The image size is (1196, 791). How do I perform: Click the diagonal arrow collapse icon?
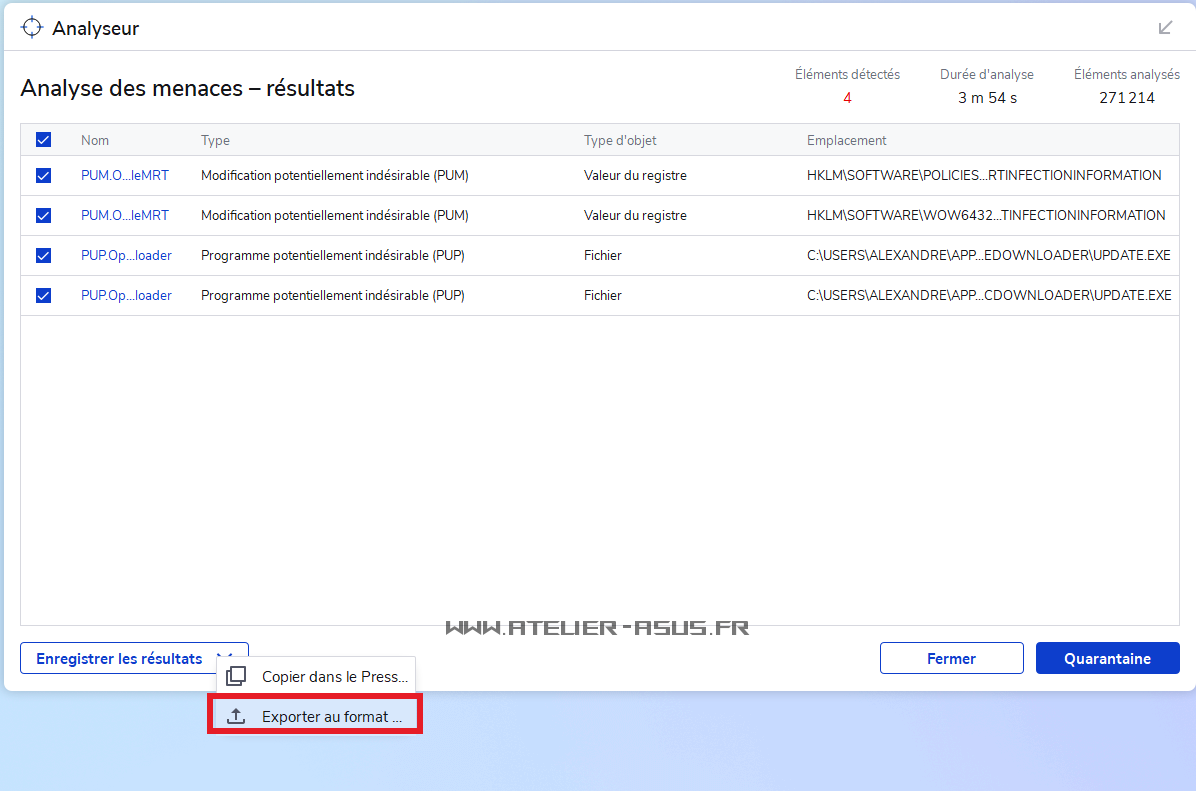pyautogui.click(x=1165, y=28)
